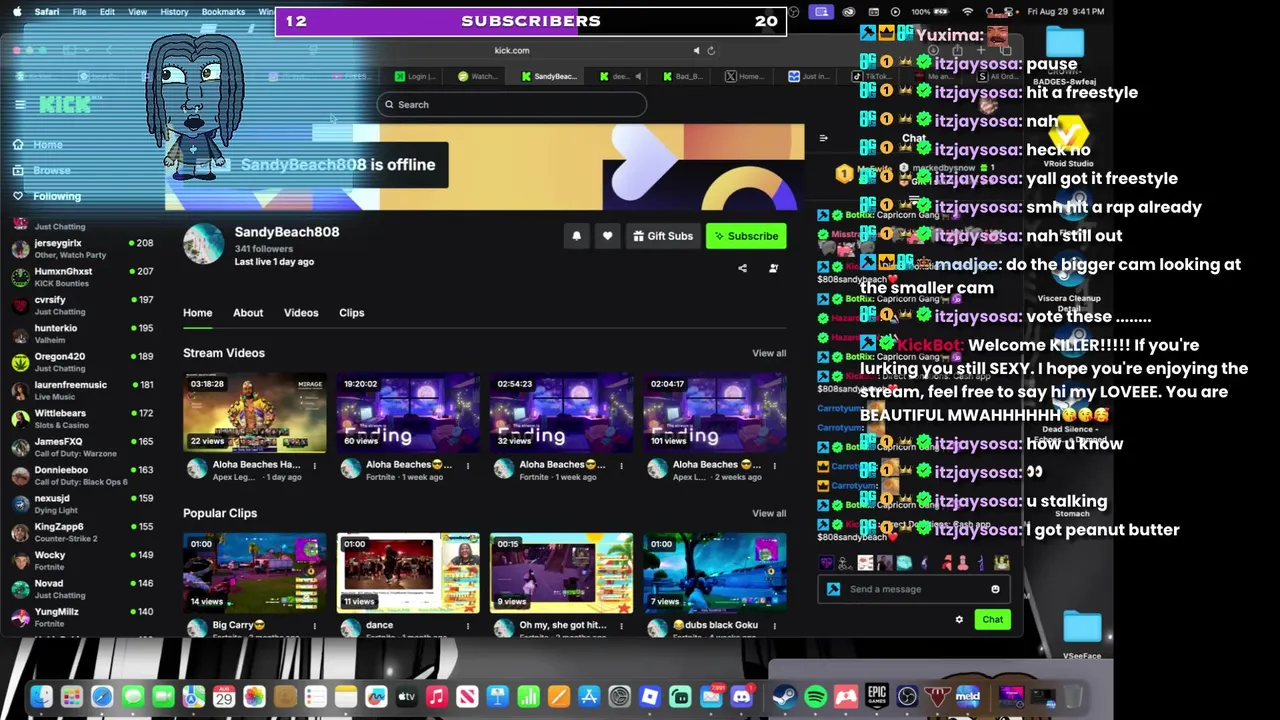1280x720 pixels.
Task: Open Spotify from the Dock
Action: pos(815,696)
